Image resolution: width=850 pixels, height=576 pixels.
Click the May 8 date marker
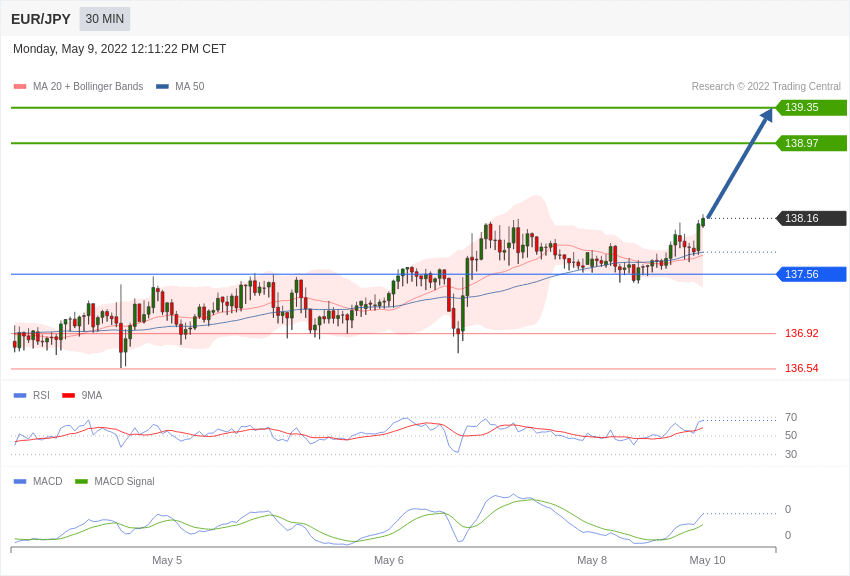592,560
